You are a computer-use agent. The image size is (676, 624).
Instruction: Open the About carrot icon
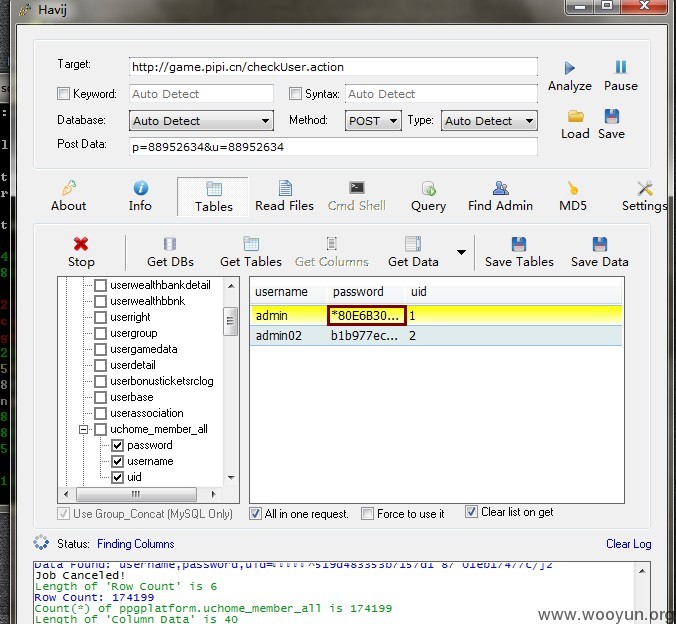(69, 188)
